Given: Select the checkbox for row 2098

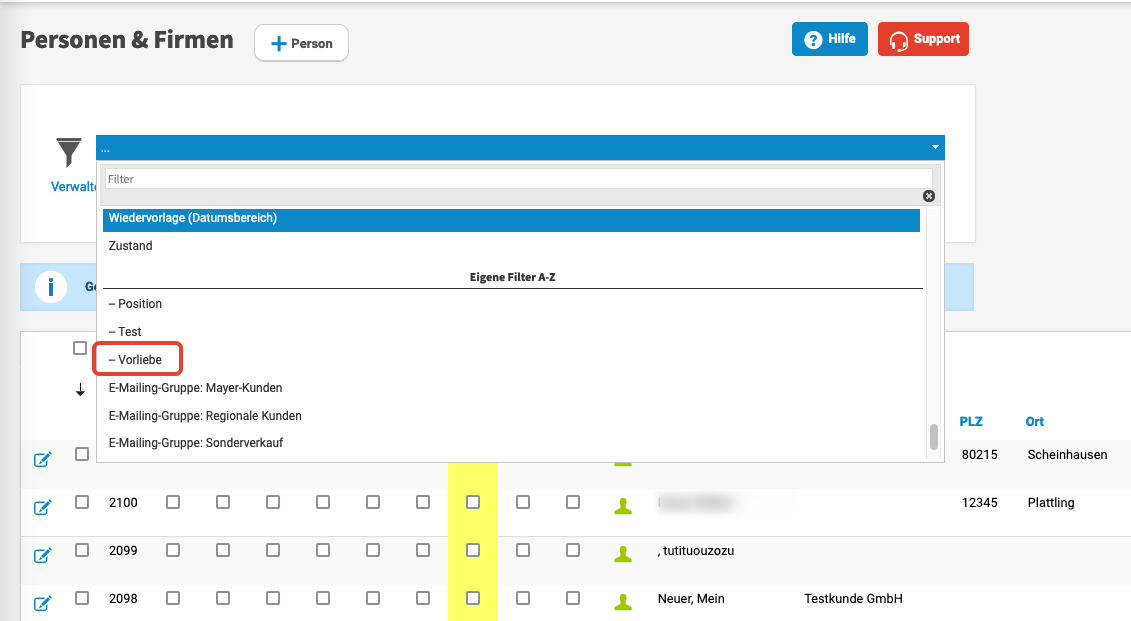Looking at the screenshot, I should point(82,598).
